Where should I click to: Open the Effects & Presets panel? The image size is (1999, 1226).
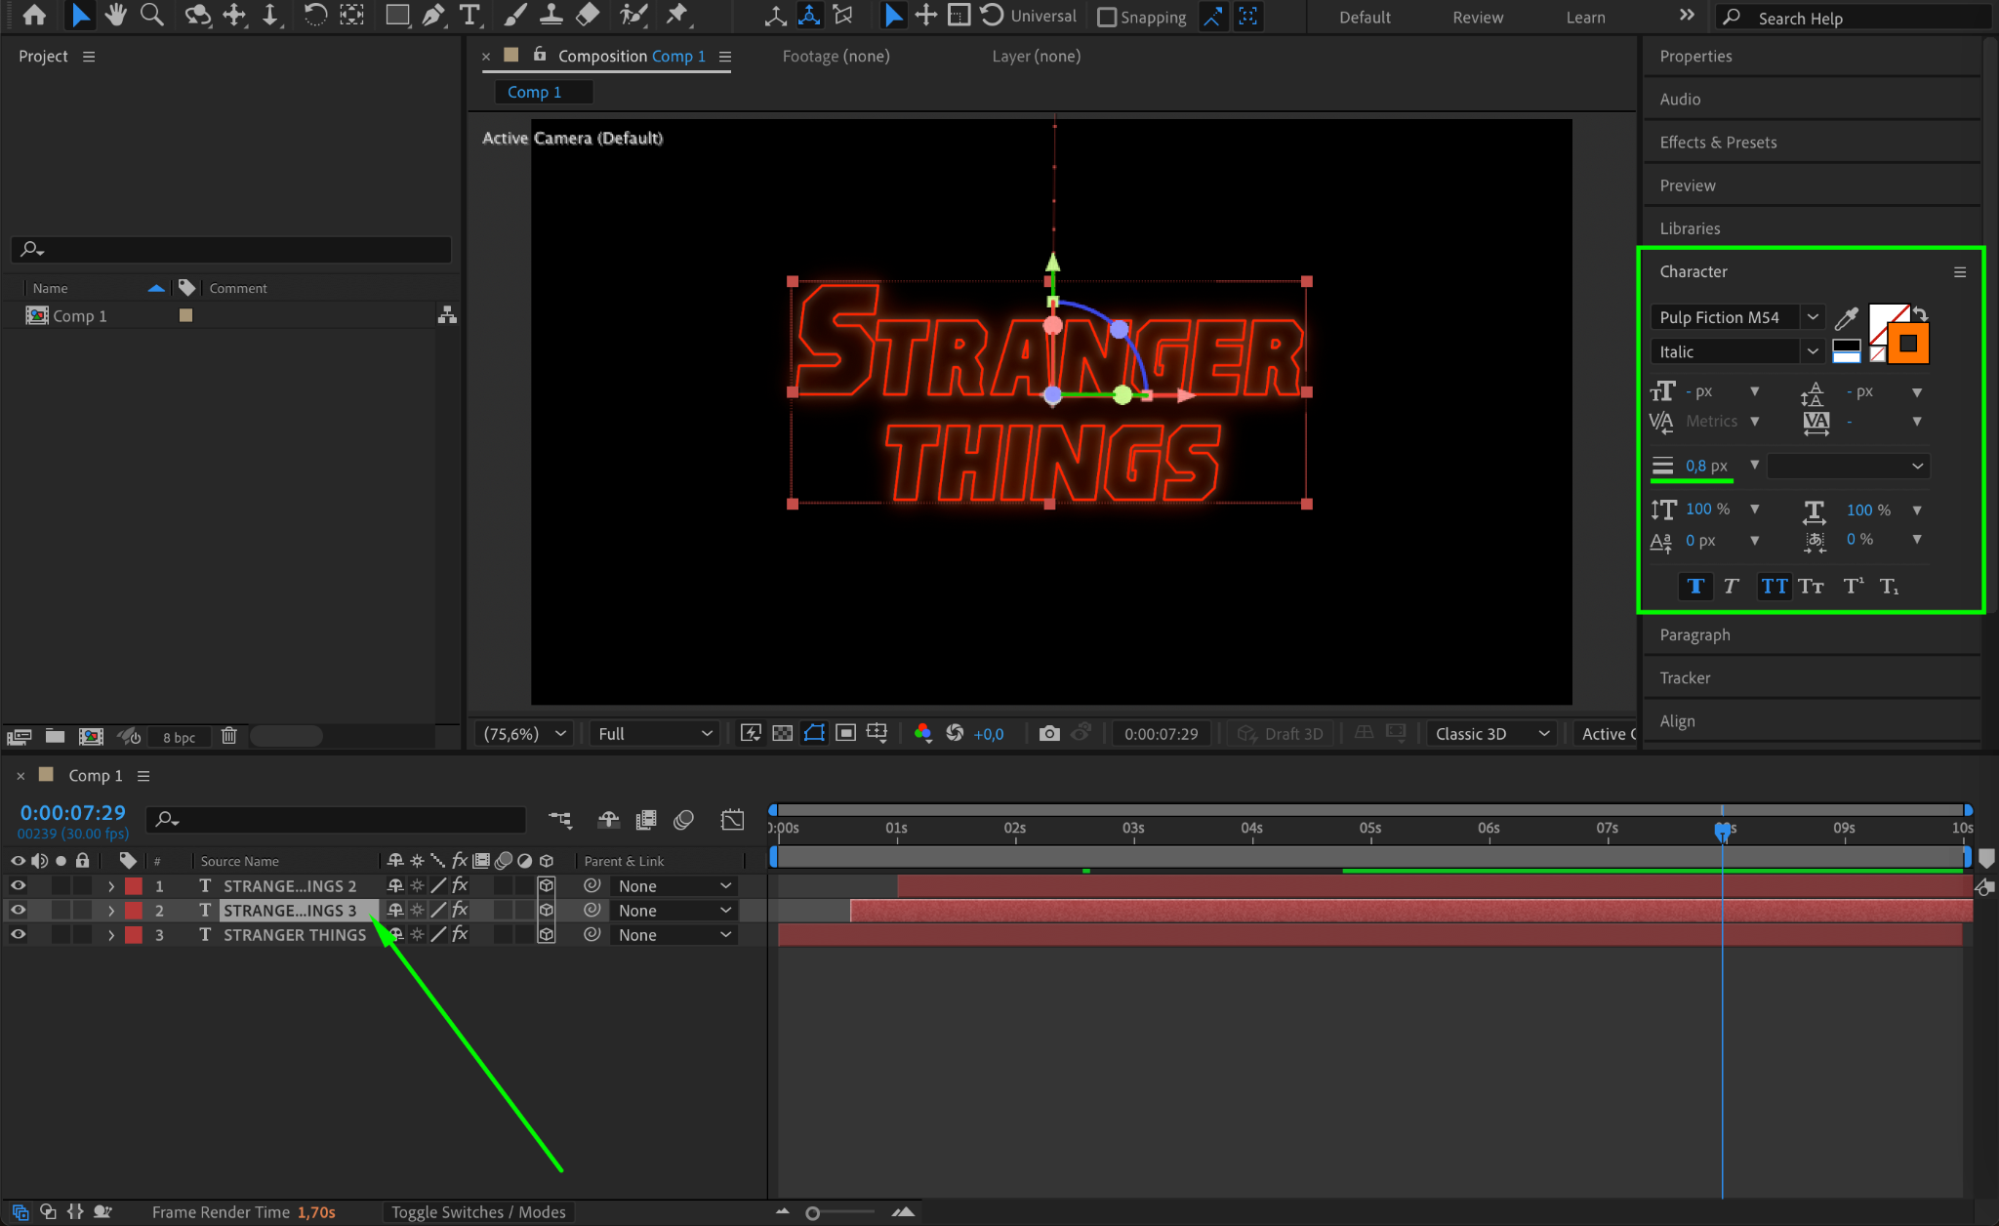(1718, 142)
